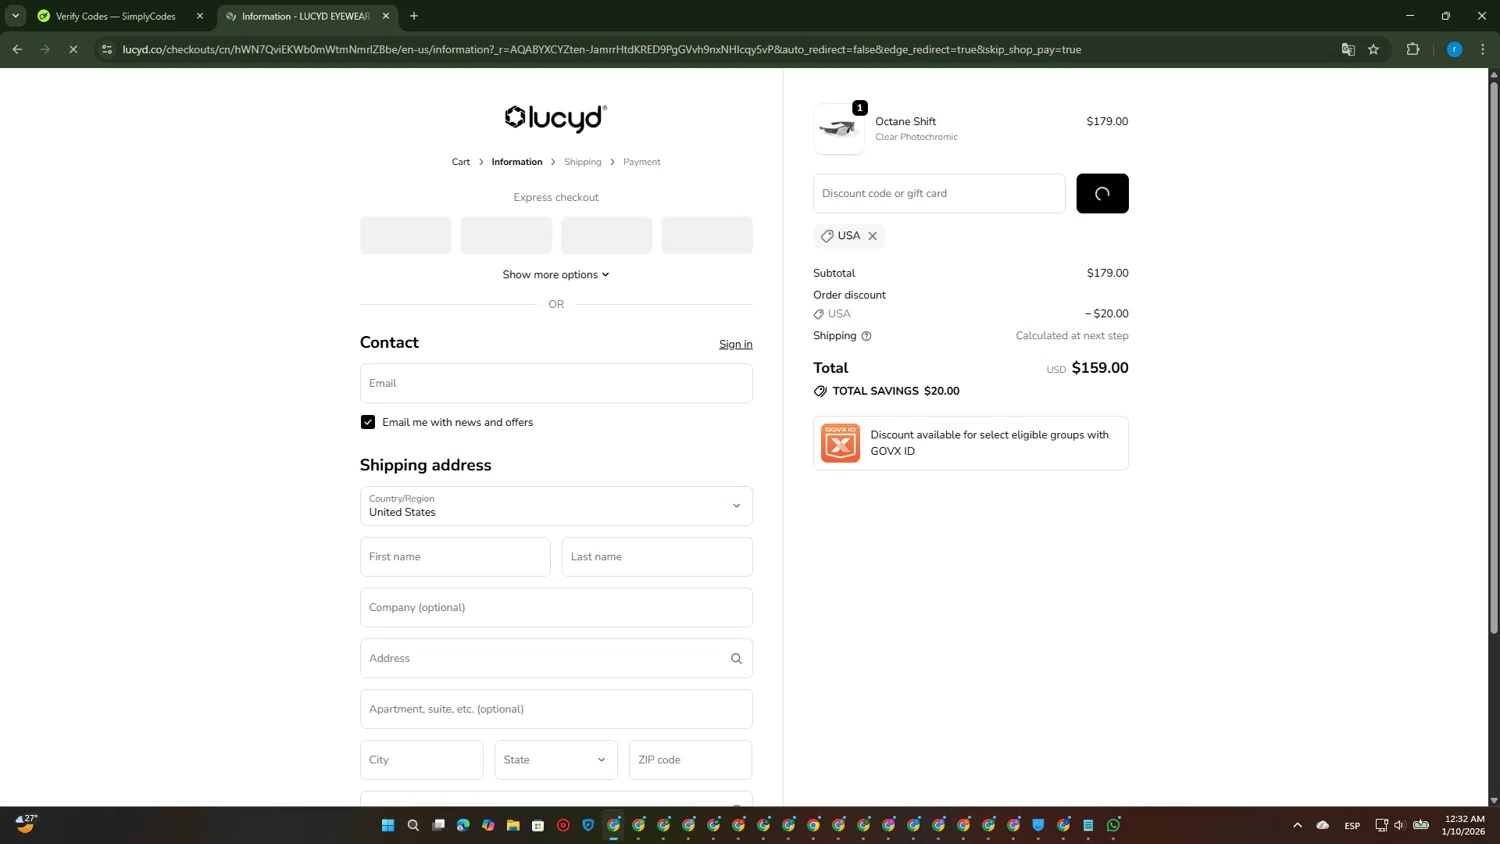The image size is (1500, 844).
Task: Focus the Discount code or gift card field
Action: tap(939, 194)
